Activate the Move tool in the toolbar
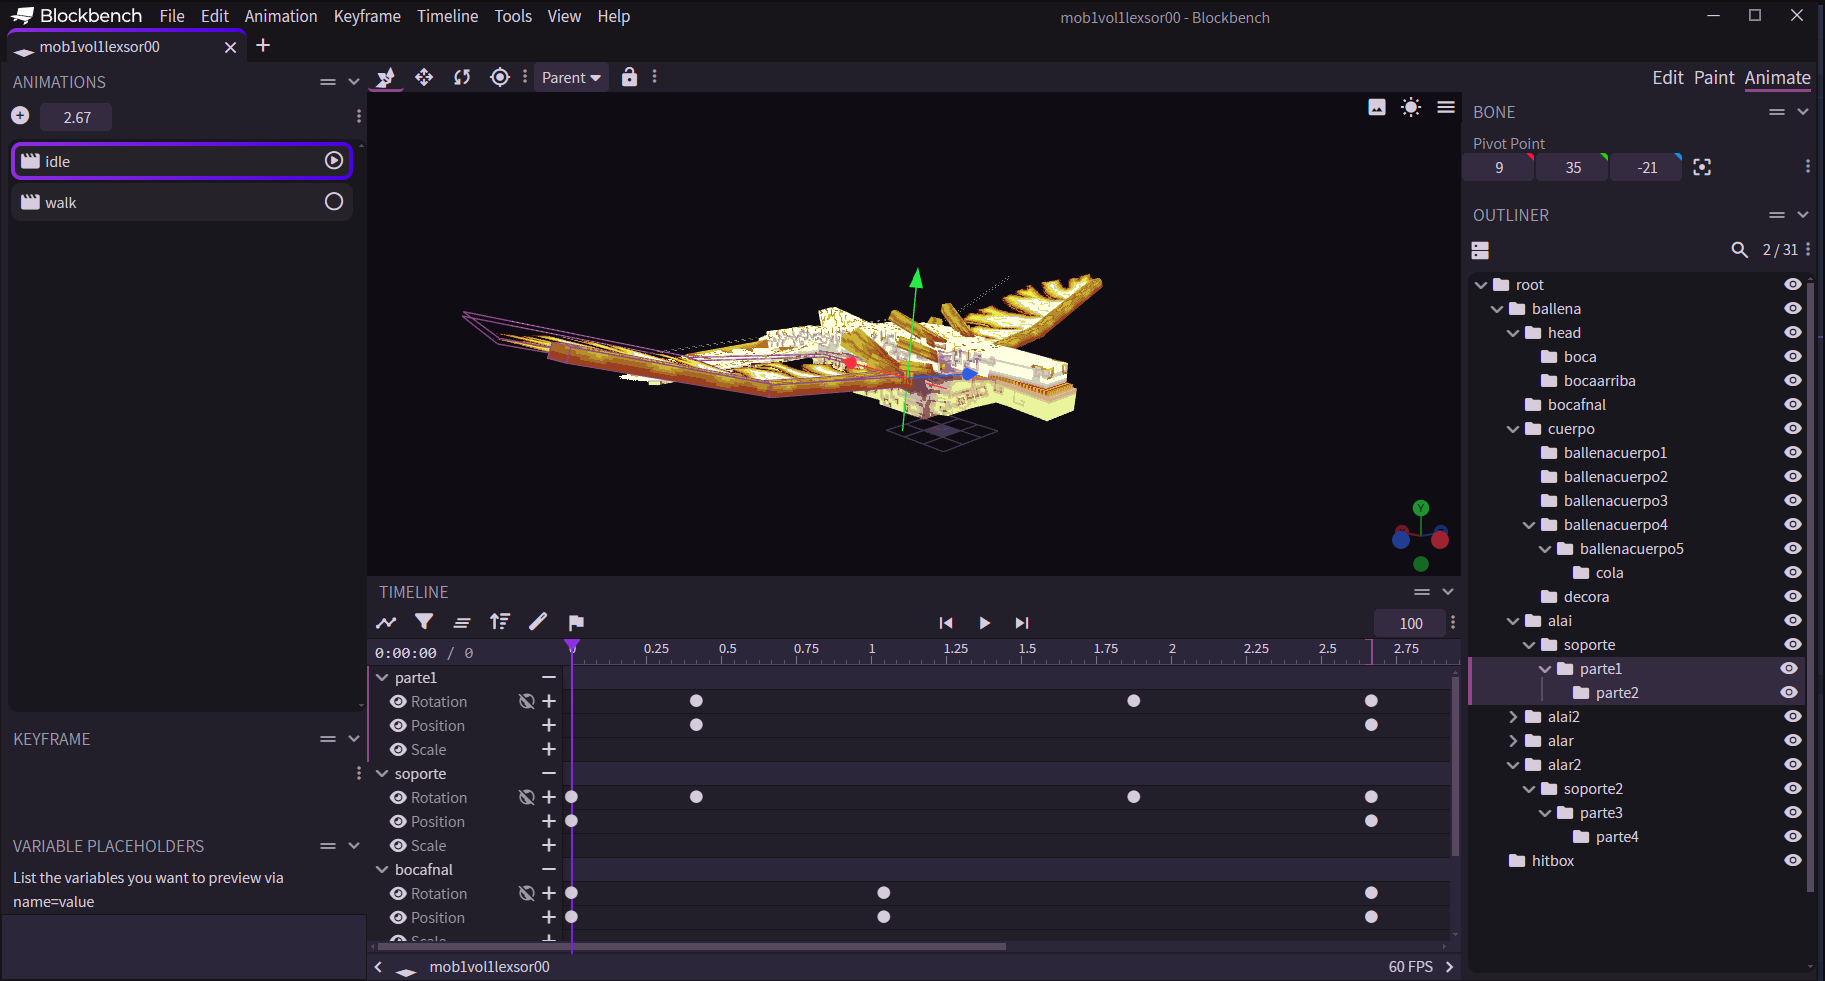 pos(423,77)
